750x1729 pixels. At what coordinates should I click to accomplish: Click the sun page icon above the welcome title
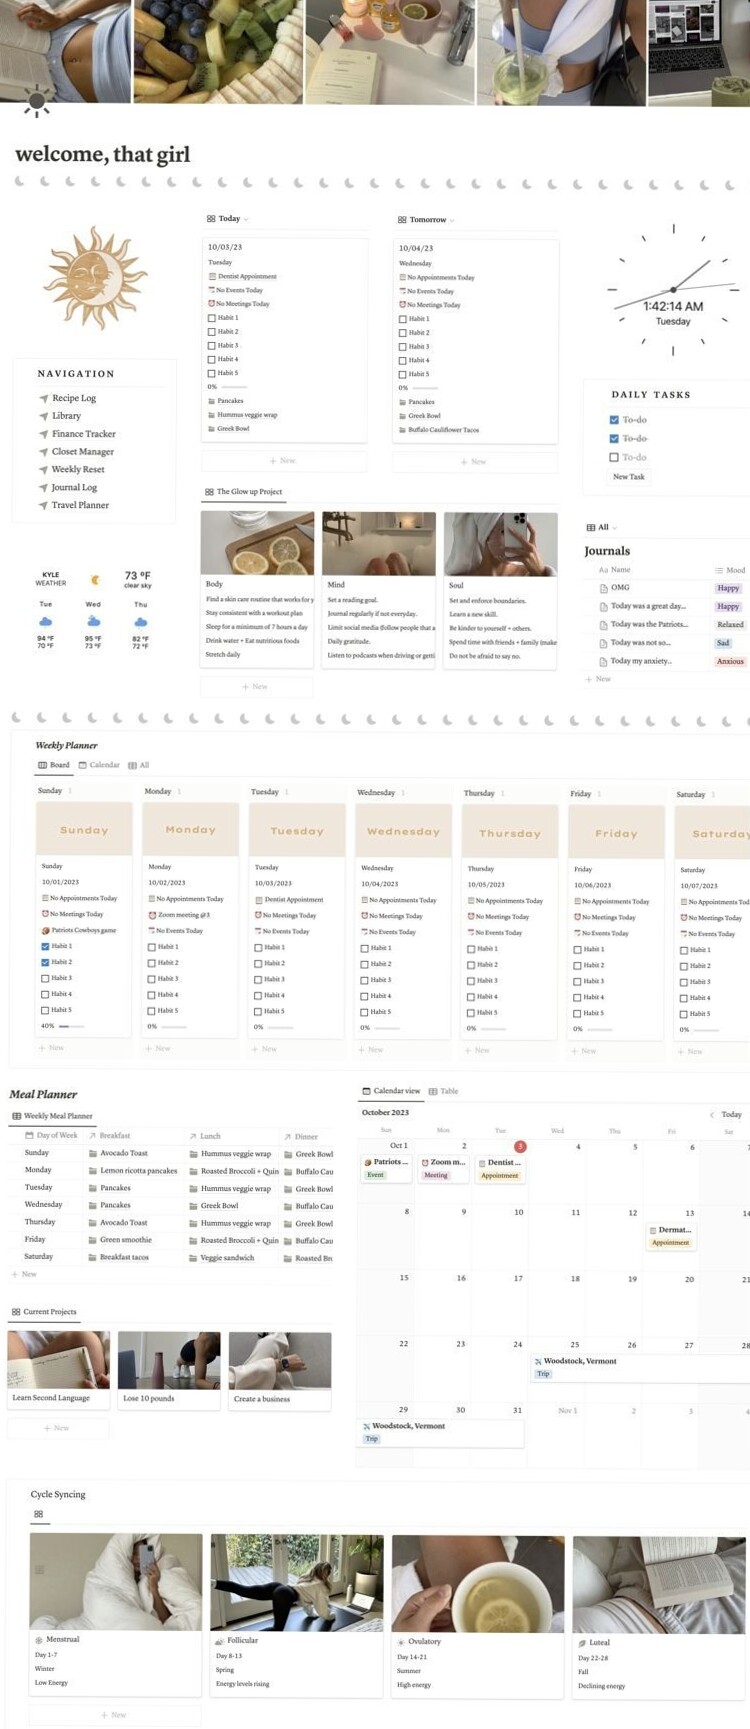coord(37,102)
